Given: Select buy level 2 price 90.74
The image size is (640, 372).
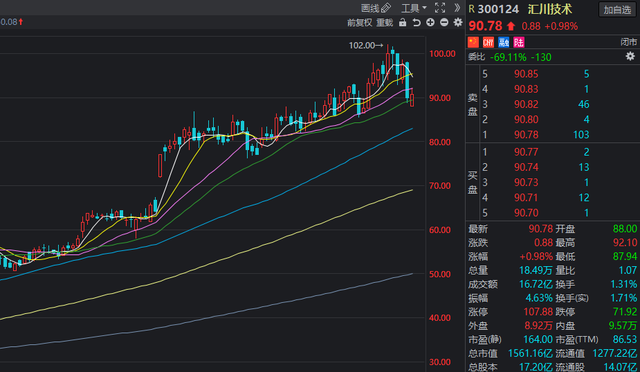Looking at the screenshot, I should (x=526, y=167).
